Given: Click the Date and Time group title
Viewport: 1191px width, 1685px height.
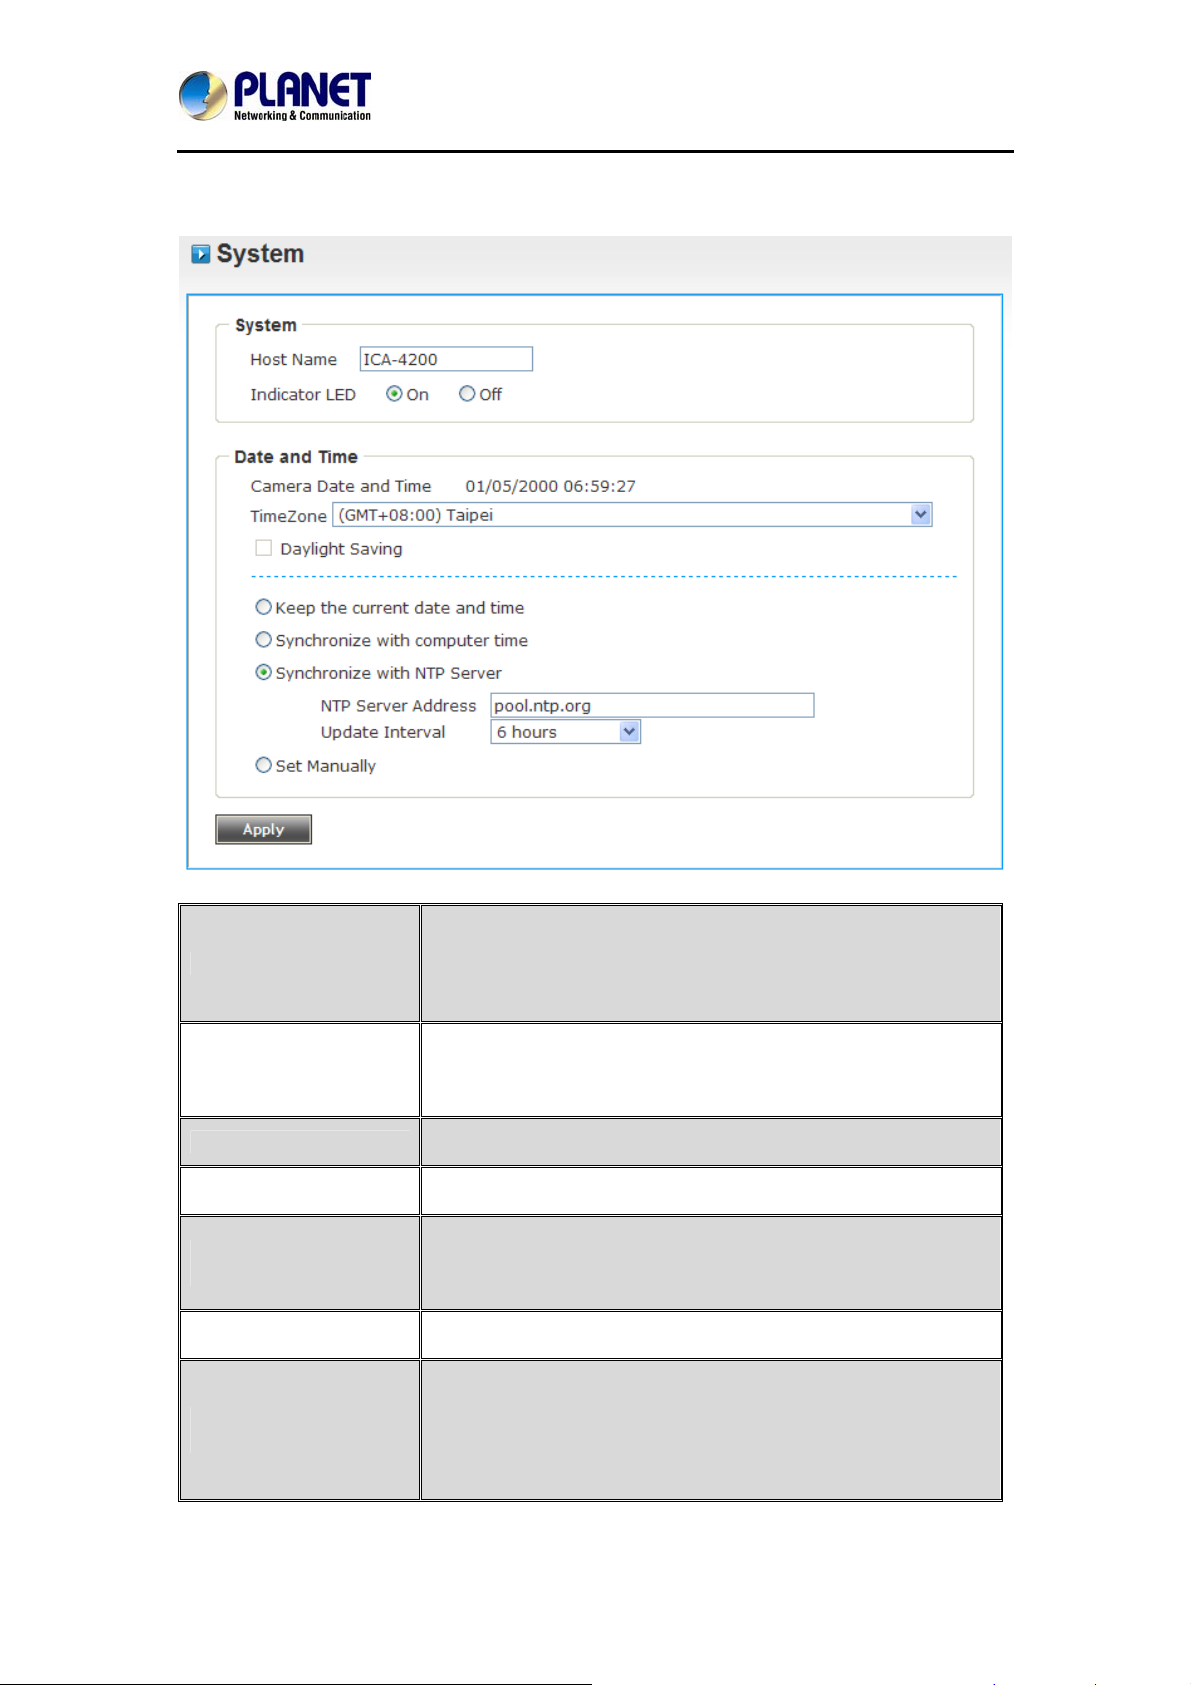Looking at the screenshot, I should 296,457.
